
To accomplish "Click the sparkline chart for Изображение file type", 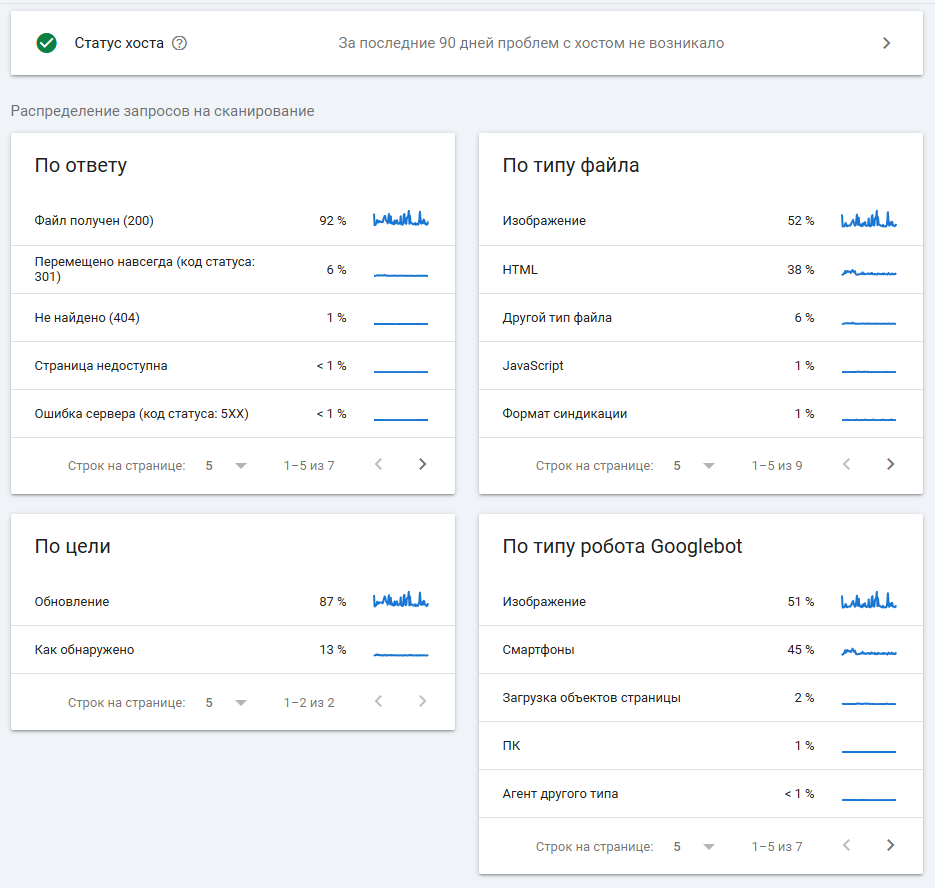I will (868, 220).
